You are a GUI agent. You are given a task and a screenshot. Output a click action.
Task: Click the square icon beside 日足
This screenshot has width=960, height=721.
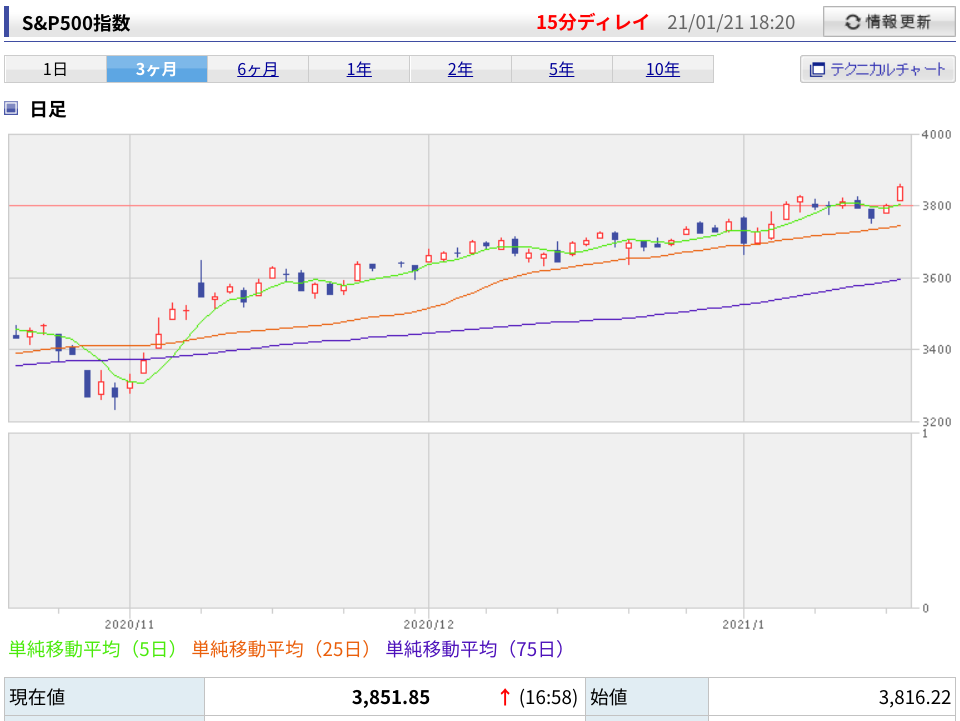tap(11, 109)
